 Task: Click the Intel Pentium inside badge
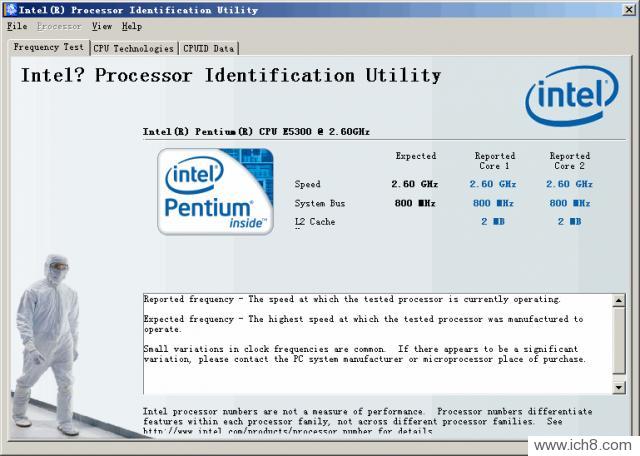coord(216,191)
